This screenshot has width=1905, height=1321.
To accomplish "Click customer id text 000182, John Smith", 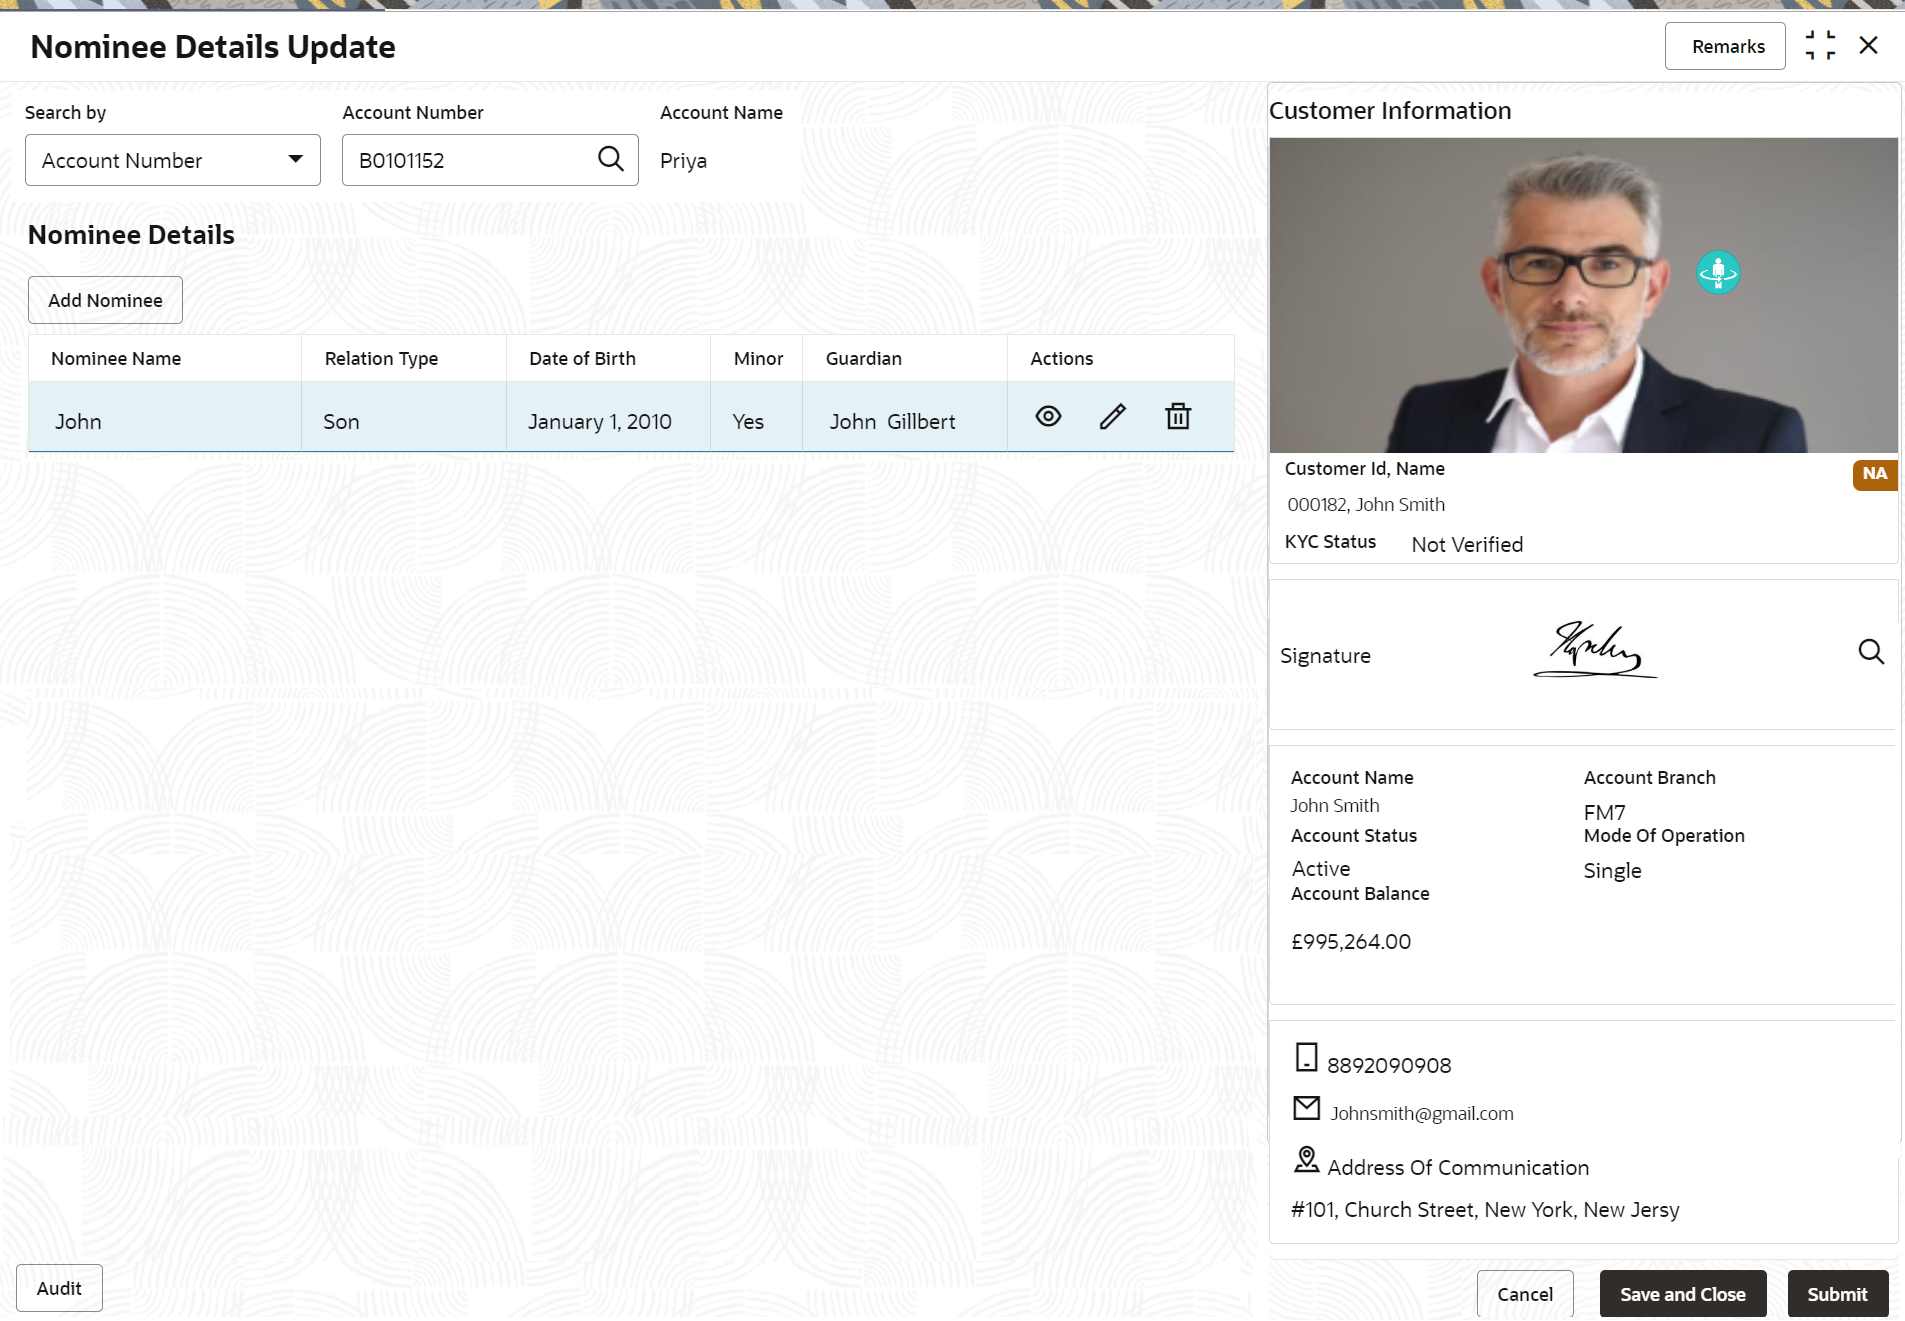I will coord(1366,505).
